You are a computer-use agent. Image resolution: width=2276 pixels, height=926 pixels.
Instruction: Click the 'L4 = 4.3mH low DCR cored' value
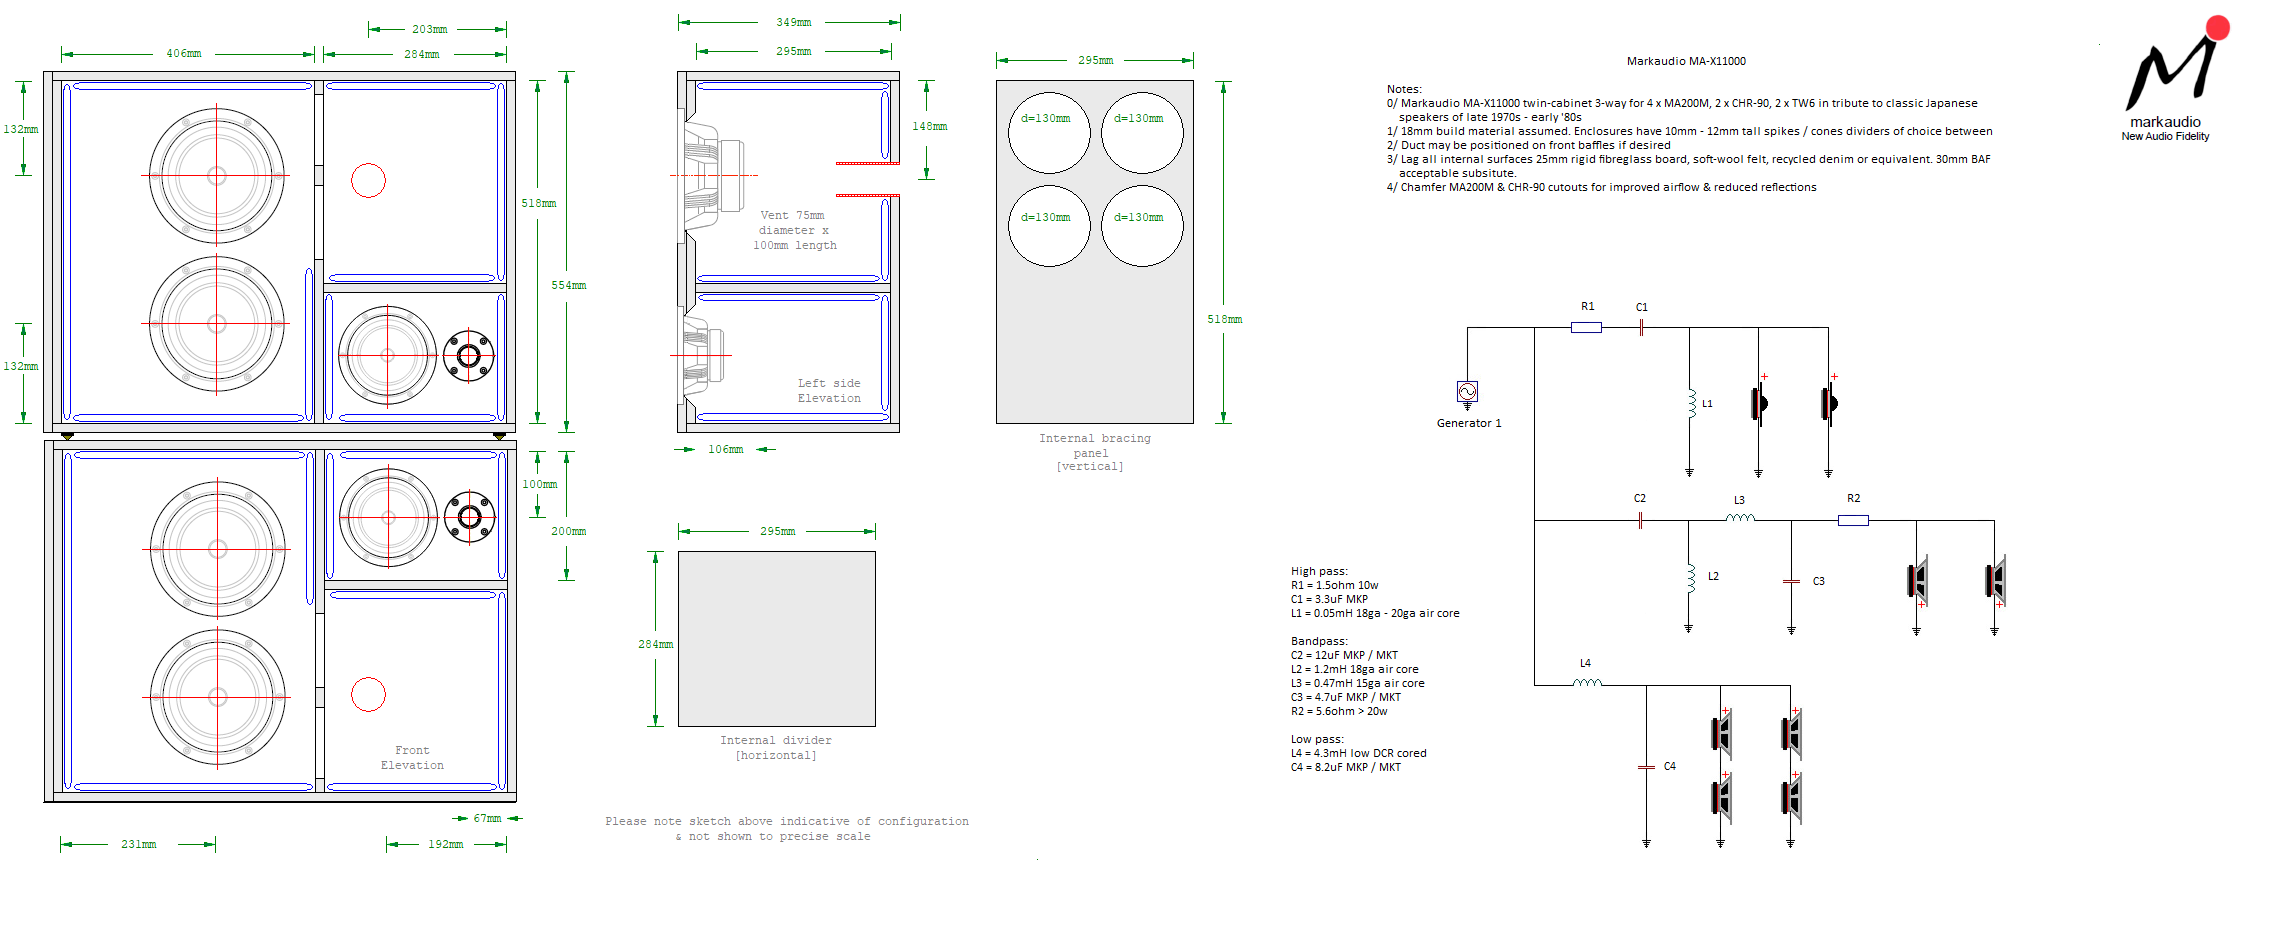1358,753
